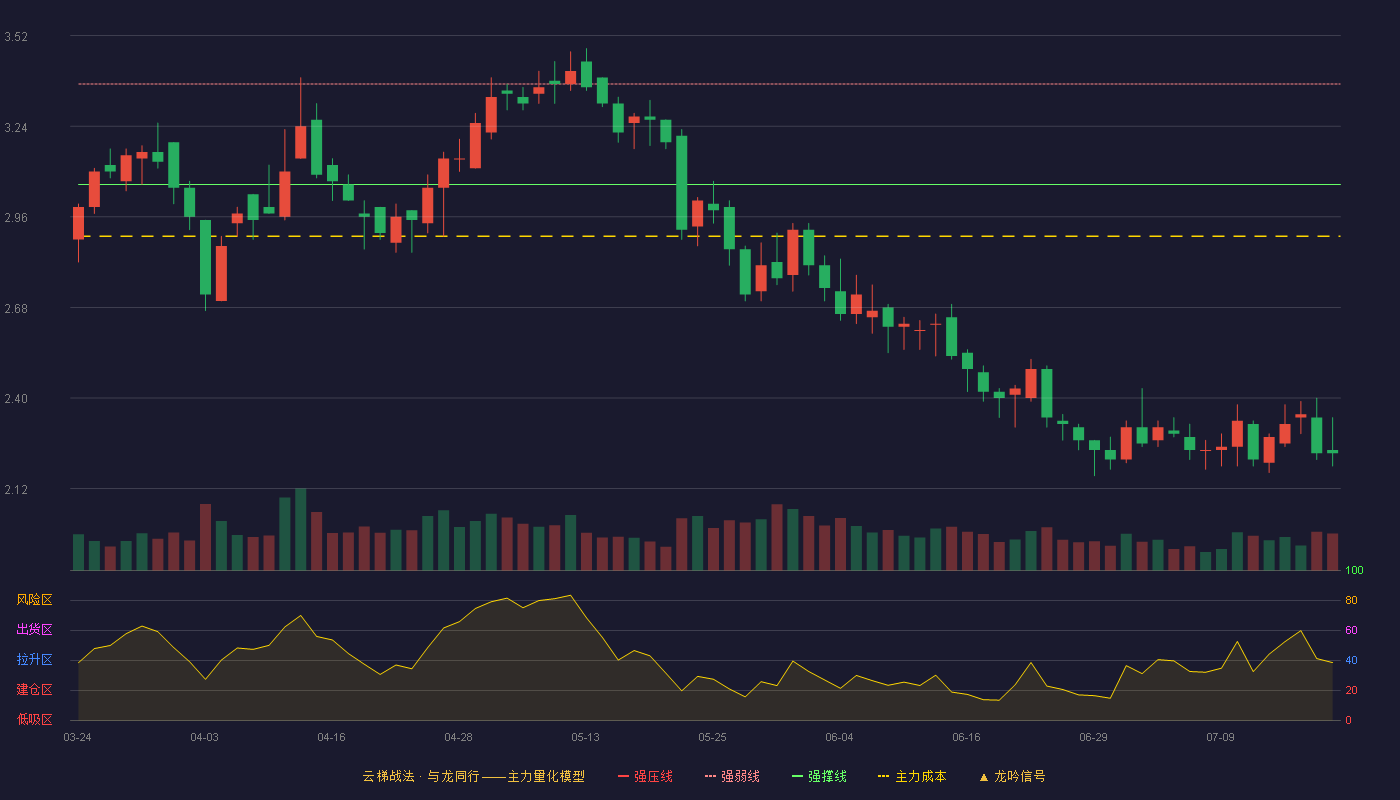Click the 04-28 date label
This screenshot has width=1400, height=800.
coord(458,737)
